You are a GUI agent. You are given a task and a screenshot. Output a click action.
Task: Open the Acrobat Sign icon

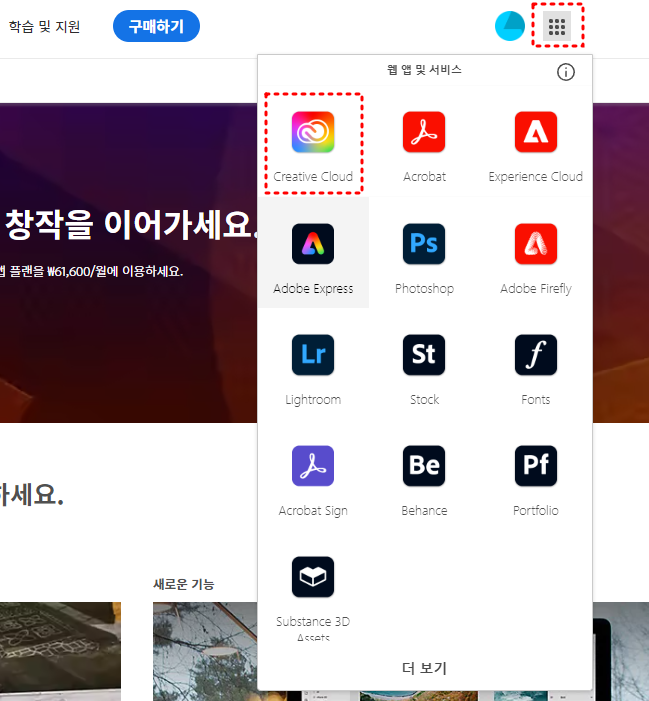tap(313, 465)
